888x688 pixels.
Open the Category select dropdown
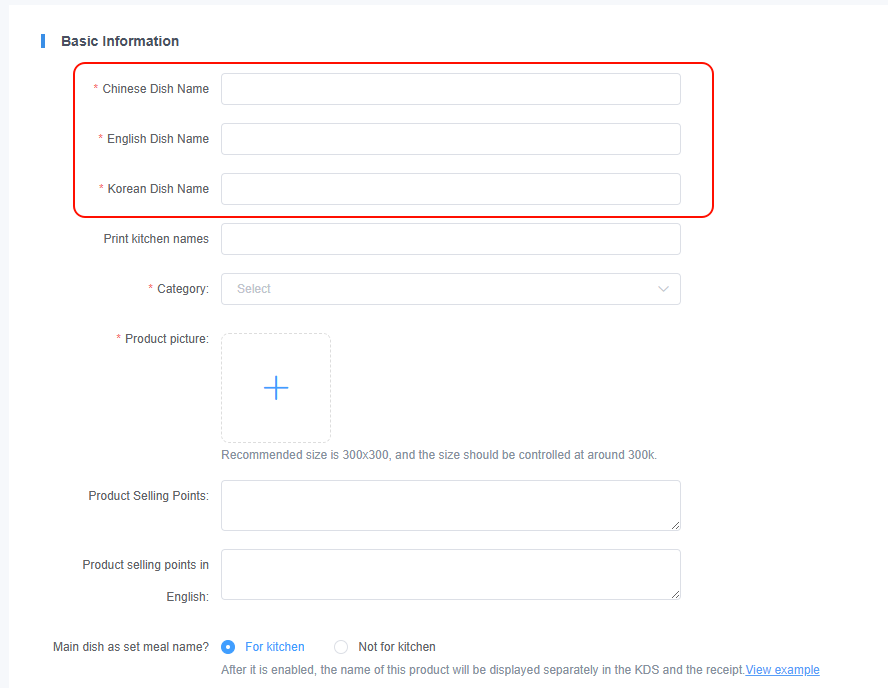click(x=450, y=289)
